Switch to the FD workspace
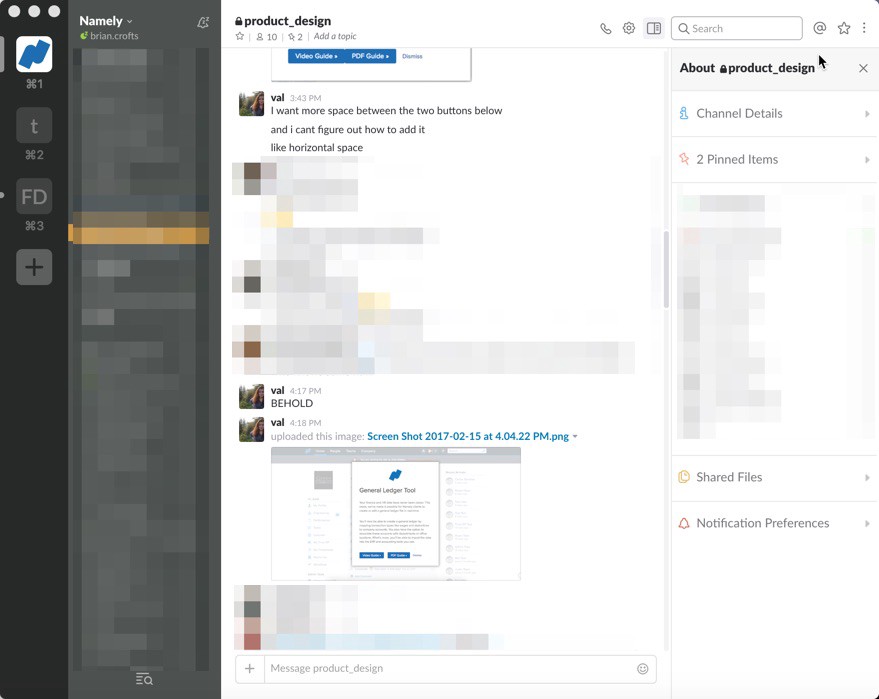879x699 pixels. pos(34,197)
